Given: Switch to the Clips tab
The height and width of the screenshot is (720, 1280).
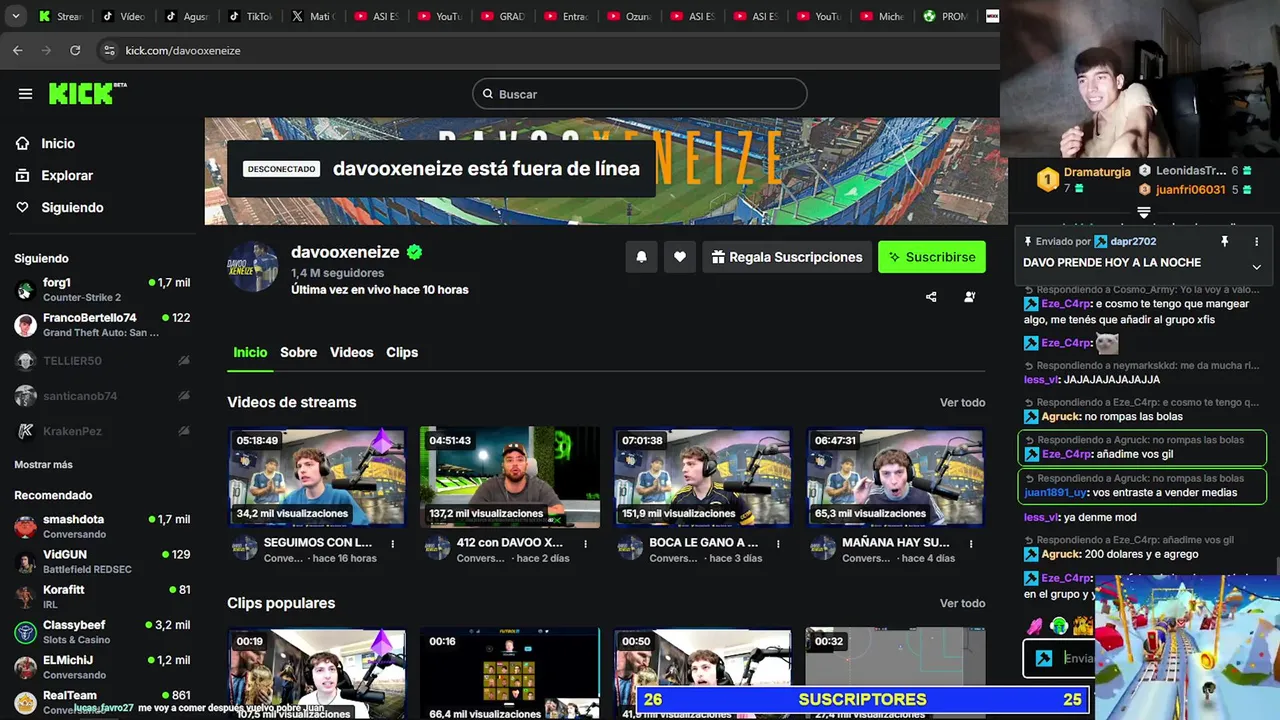Looking at the screenshot, I should pos(402,352).
